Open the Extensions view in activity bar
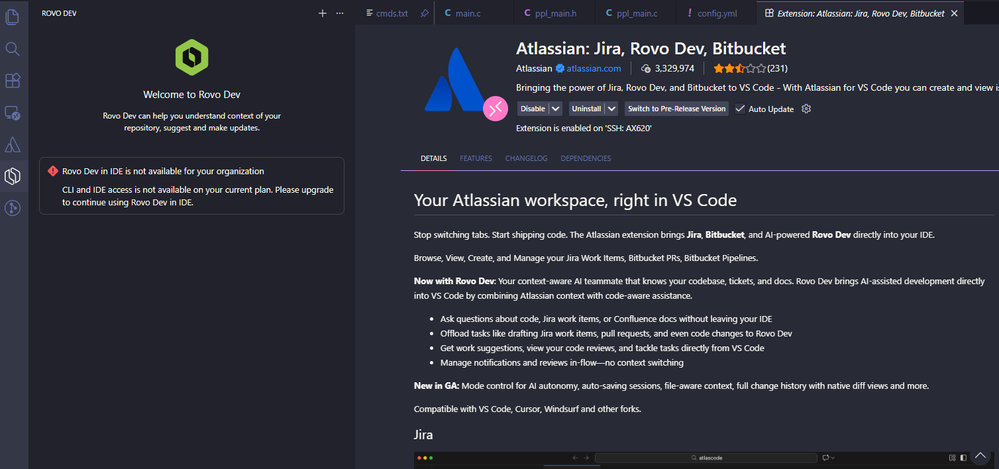 coord(12,81)
